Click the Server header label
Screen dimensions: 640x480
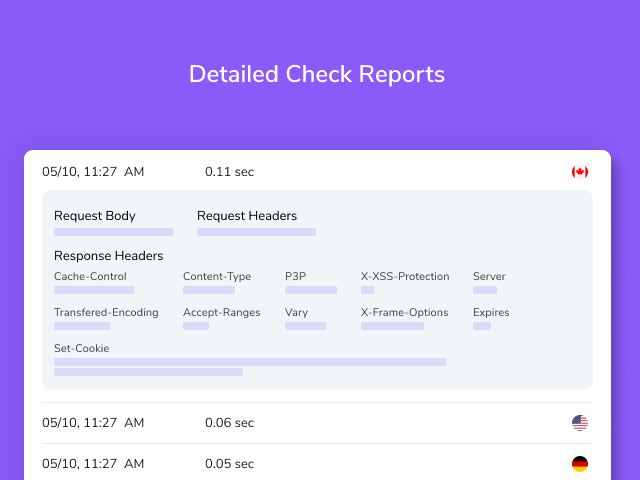pos(489,276)
